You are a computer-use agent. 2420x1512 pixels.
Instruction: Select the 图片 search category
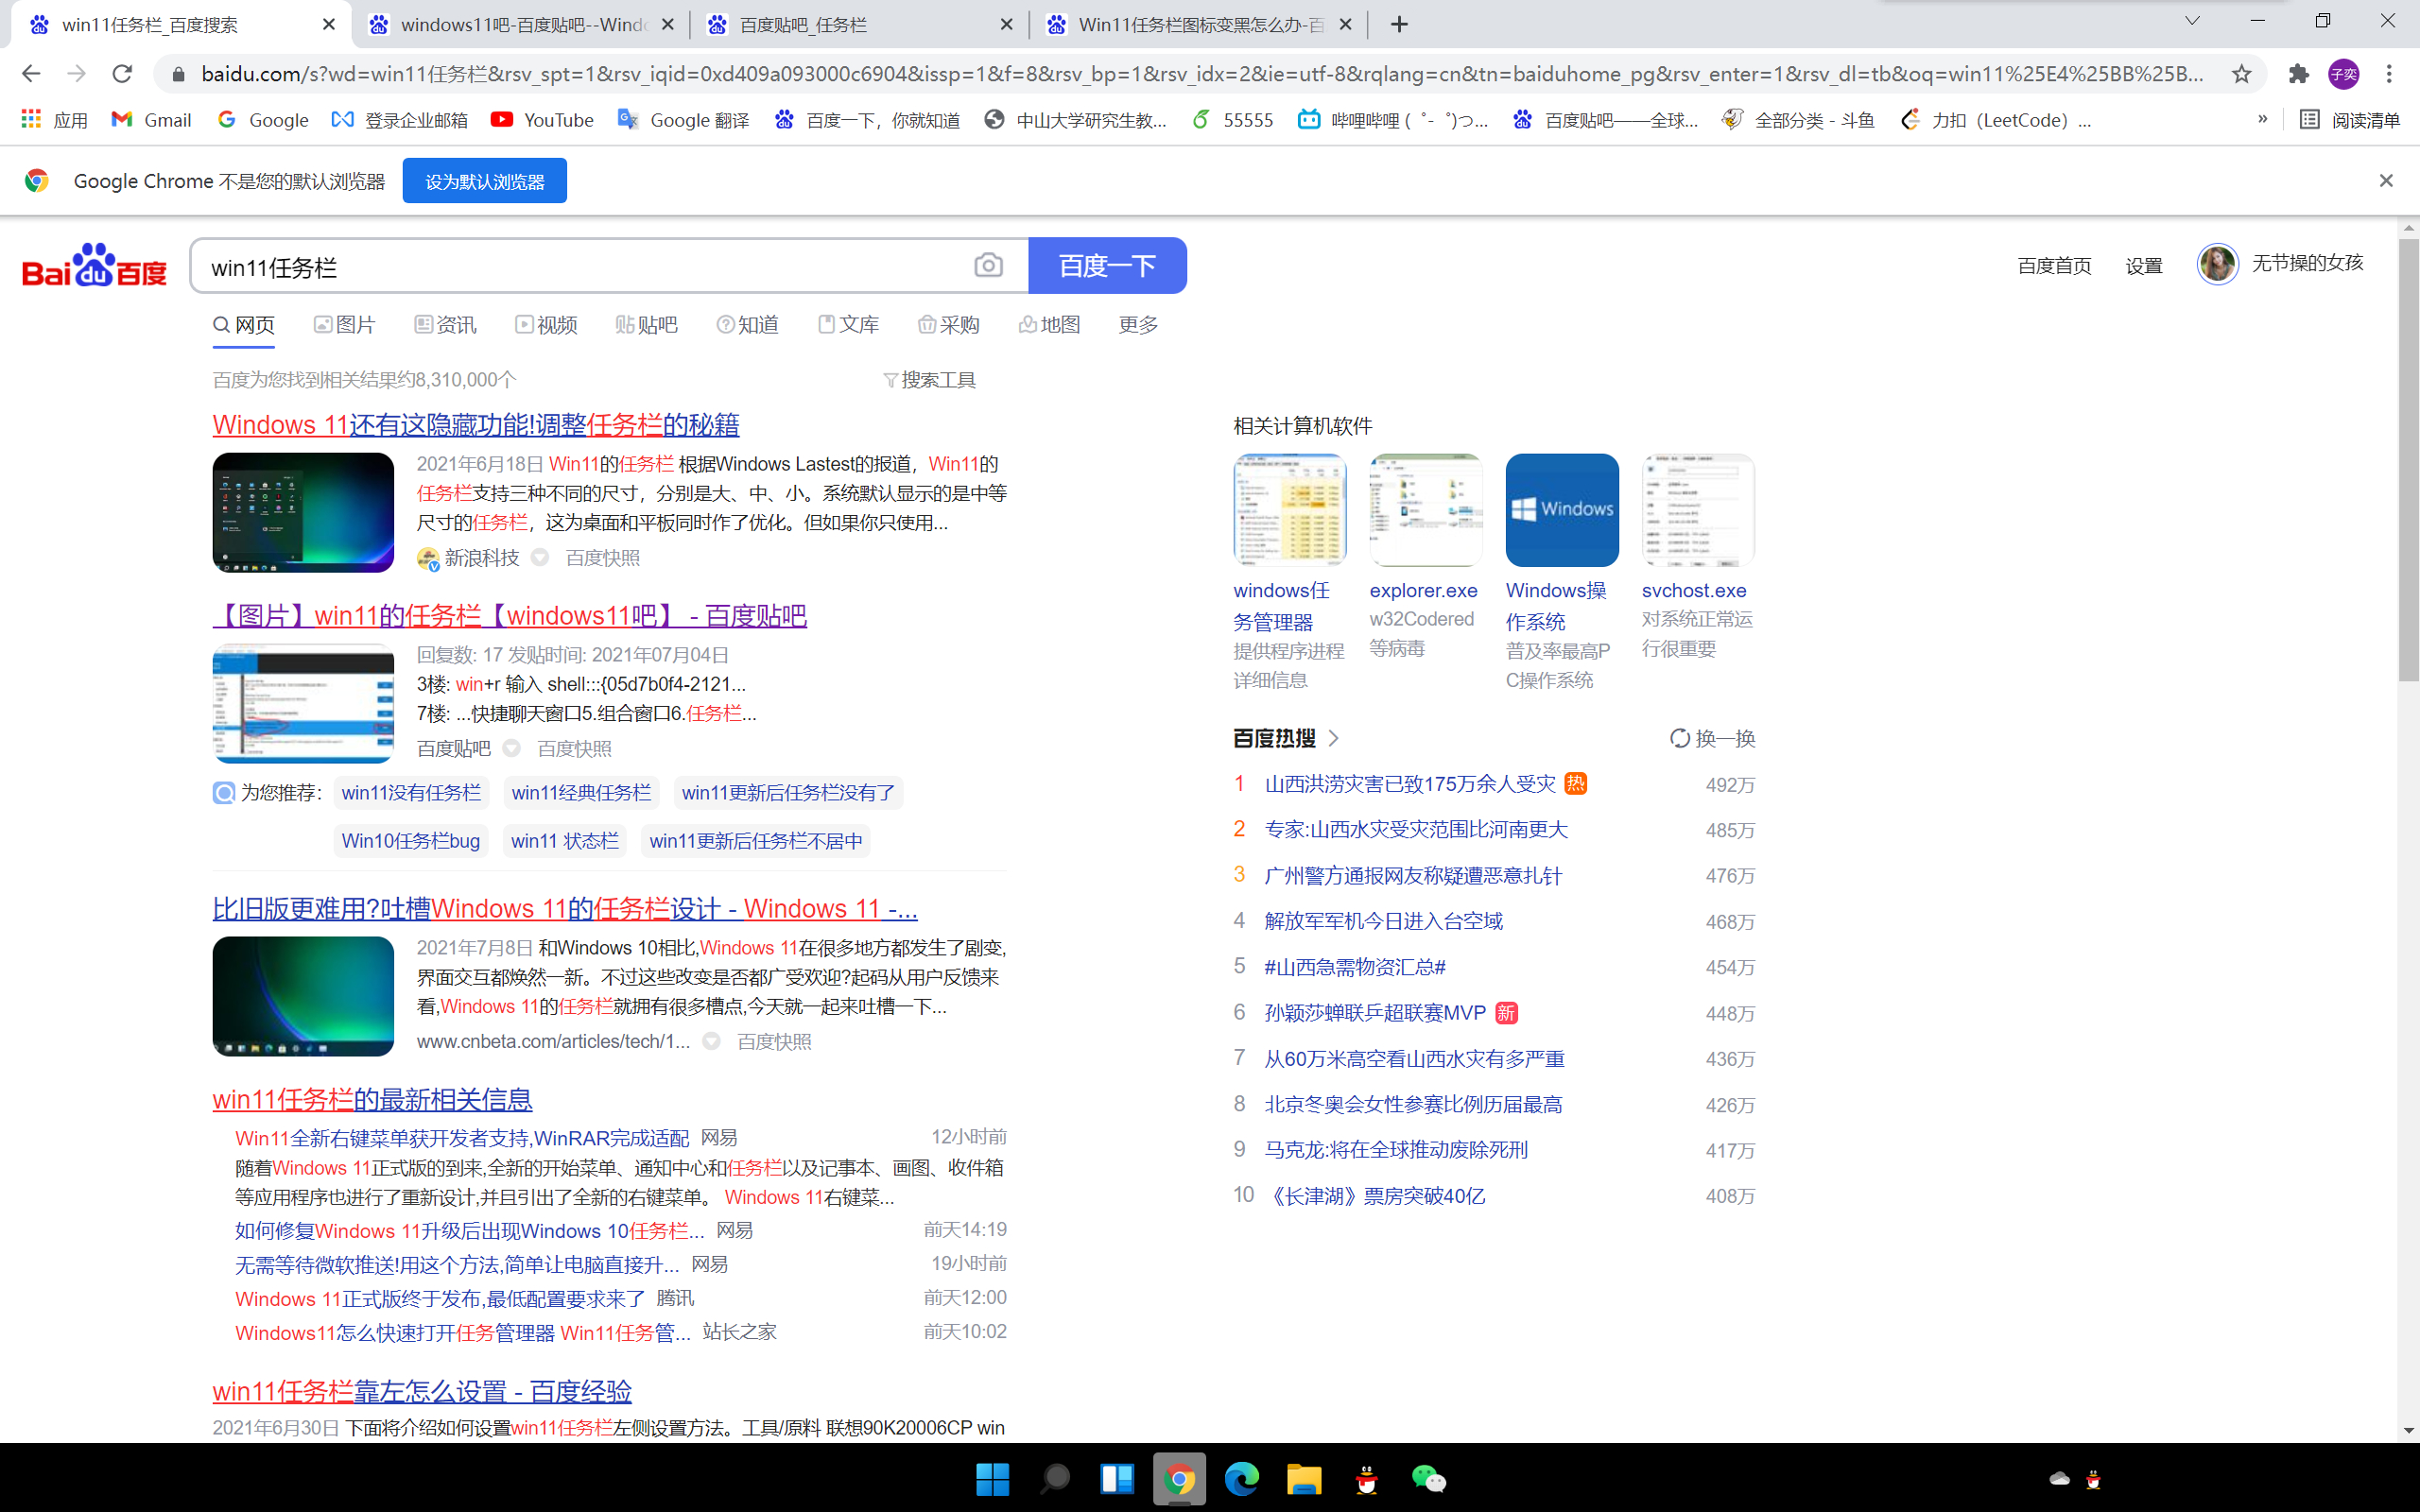click(344, 325)
